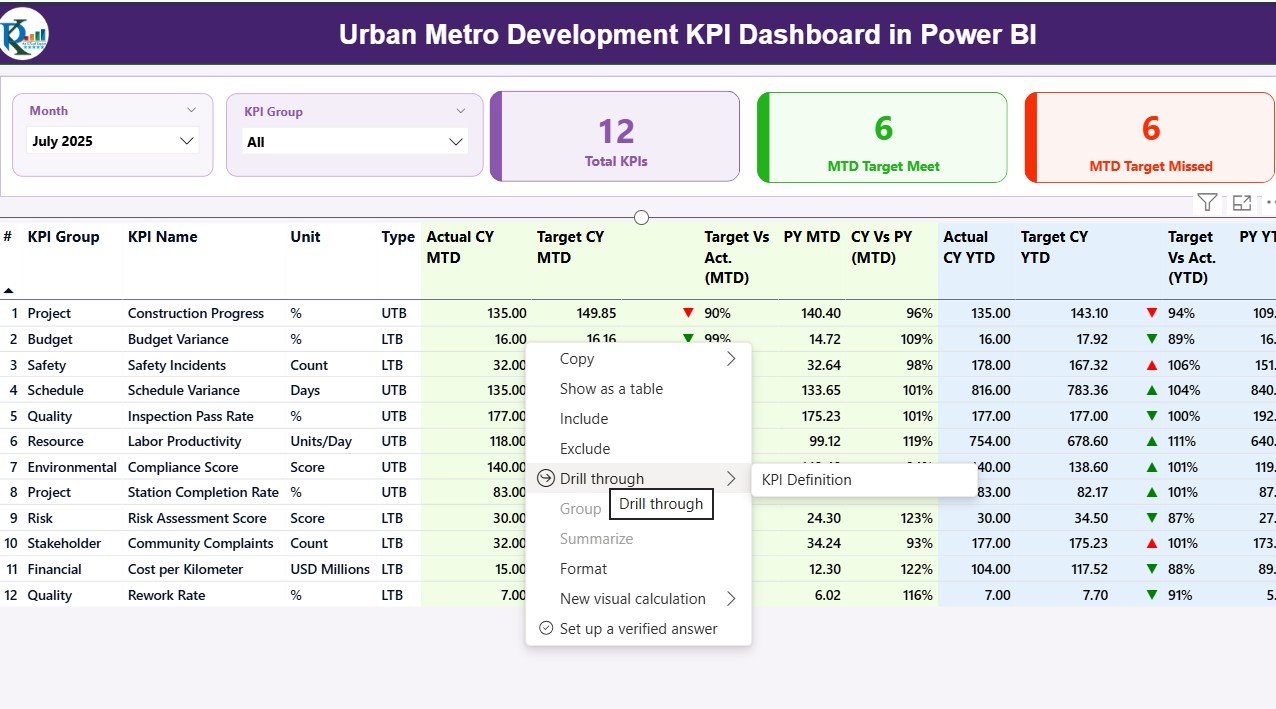Viewport: 1276px width, 709px height.
Task: Click the Drill through circled arrow icon
Action: pos(545,479)
